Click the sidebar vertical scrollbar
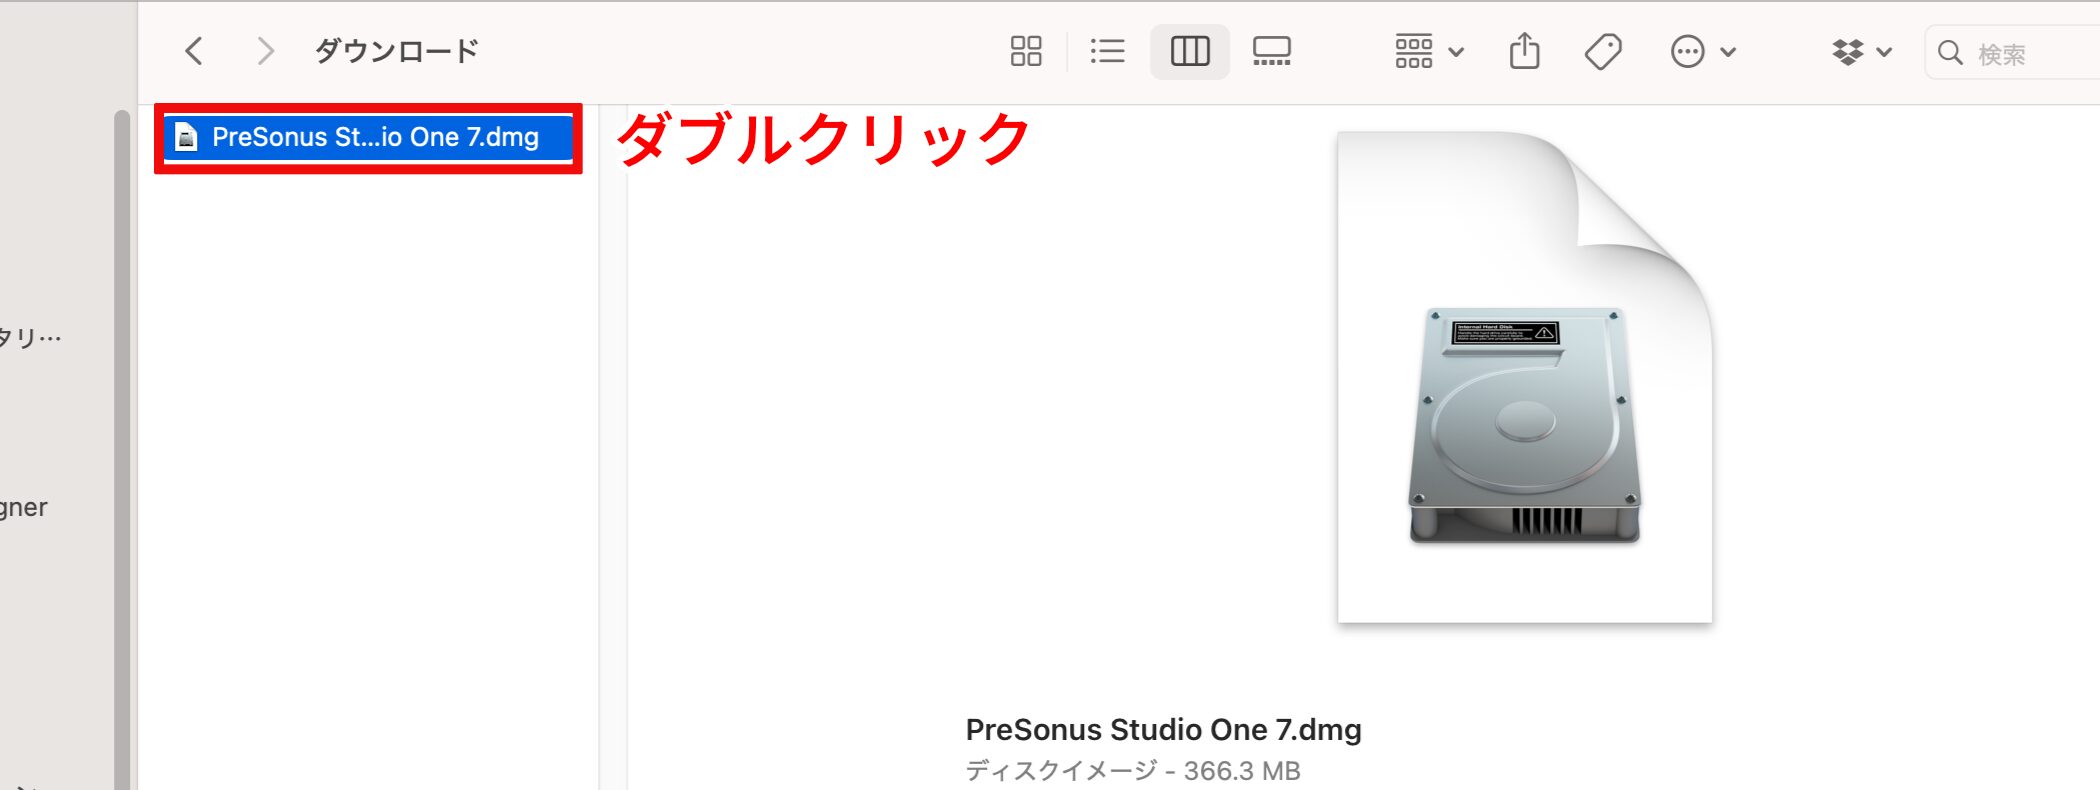 [122, 450]
